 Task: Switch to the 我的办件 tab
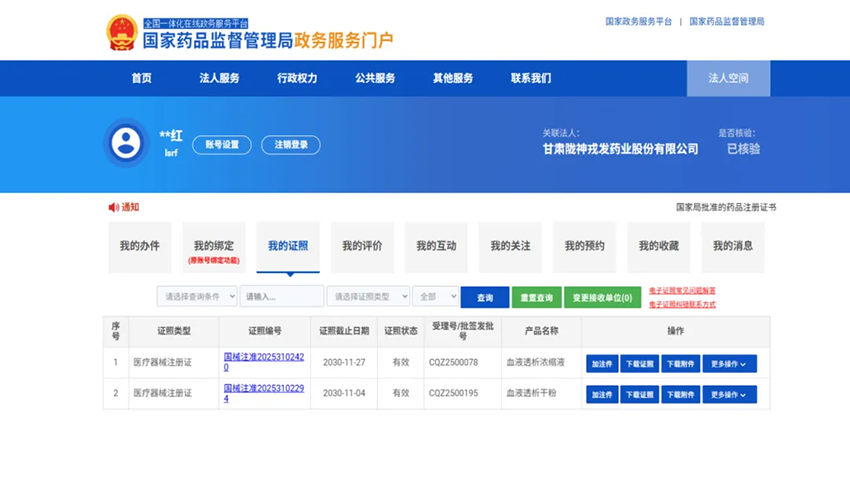point(140,246)
